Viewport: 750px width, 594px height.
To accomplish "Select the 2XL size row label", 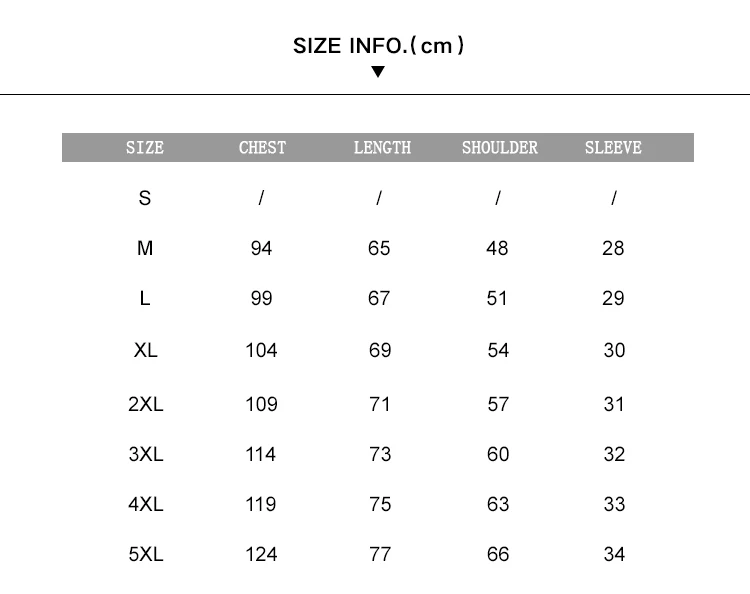I will [145, 404].
